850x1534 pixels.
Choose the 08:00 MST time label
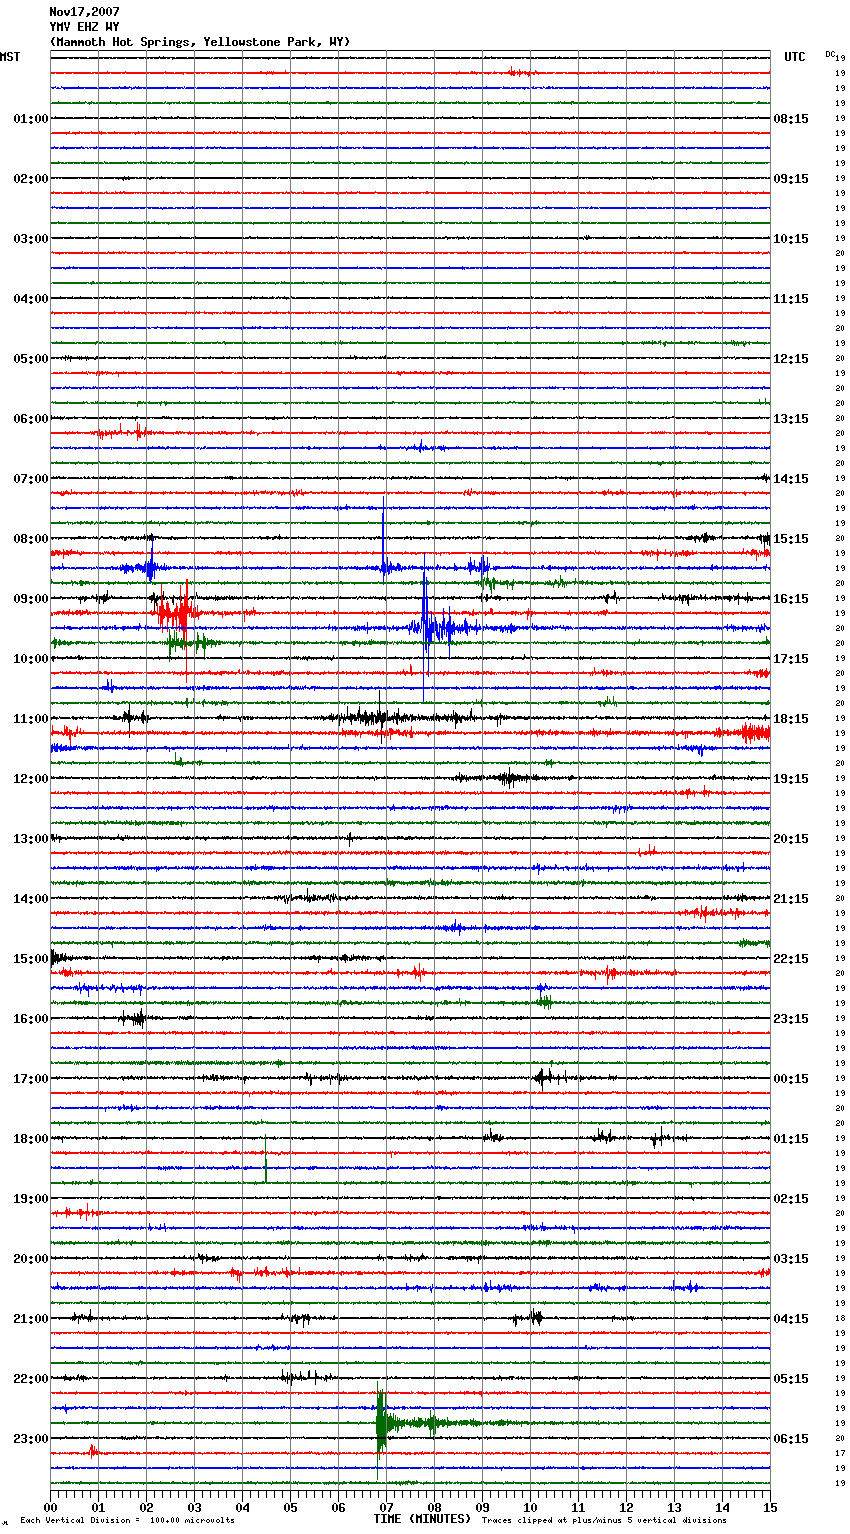click(x=31, y=539)
